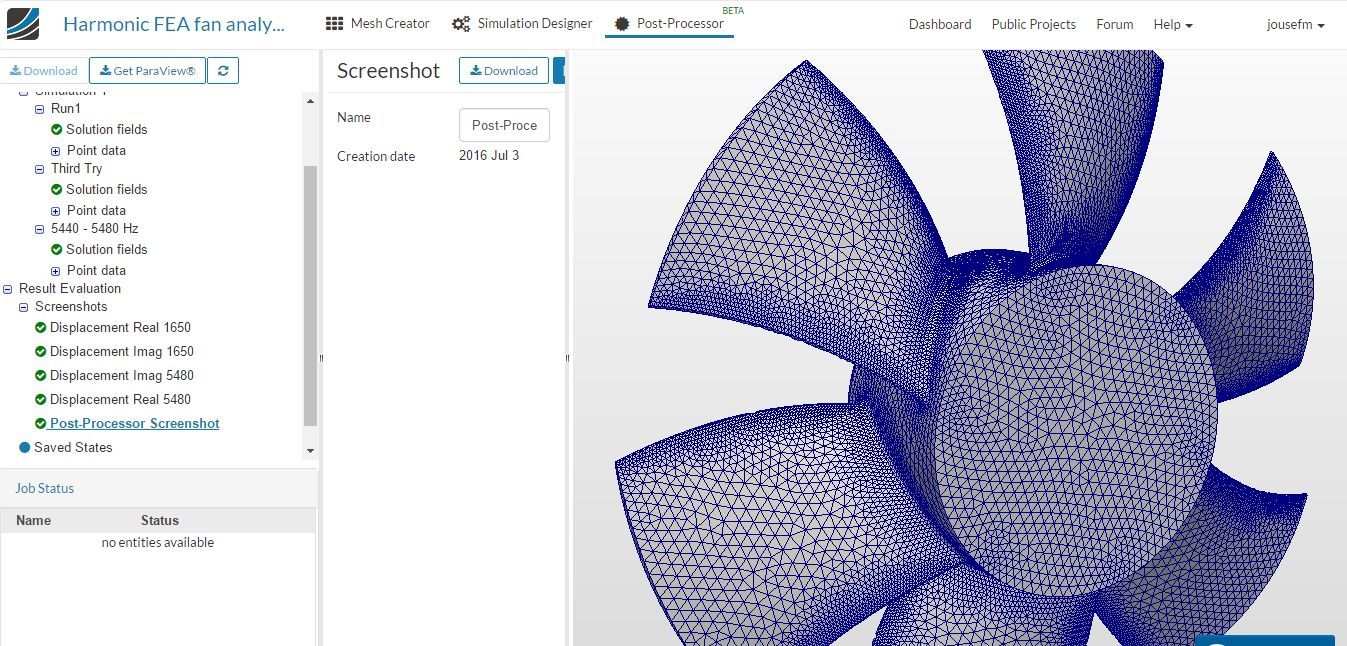Click the tree panel scrollbar thumb
Viewport: 1347px width, 646px height.
tap(310, 295)
